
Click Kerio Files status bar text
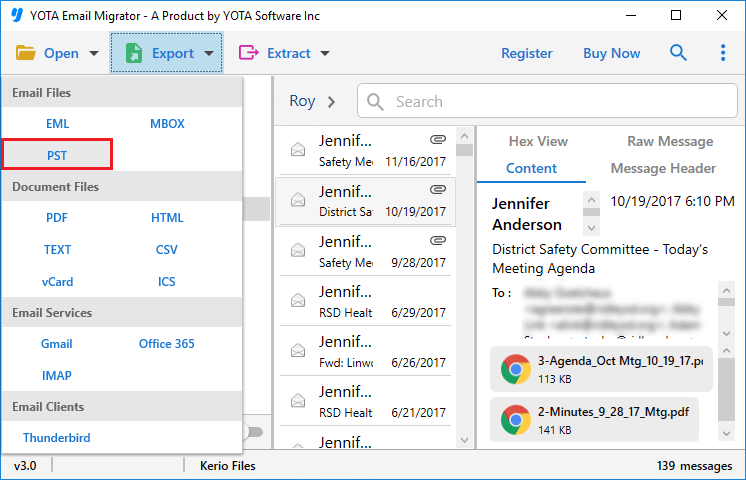click(227, 466)
